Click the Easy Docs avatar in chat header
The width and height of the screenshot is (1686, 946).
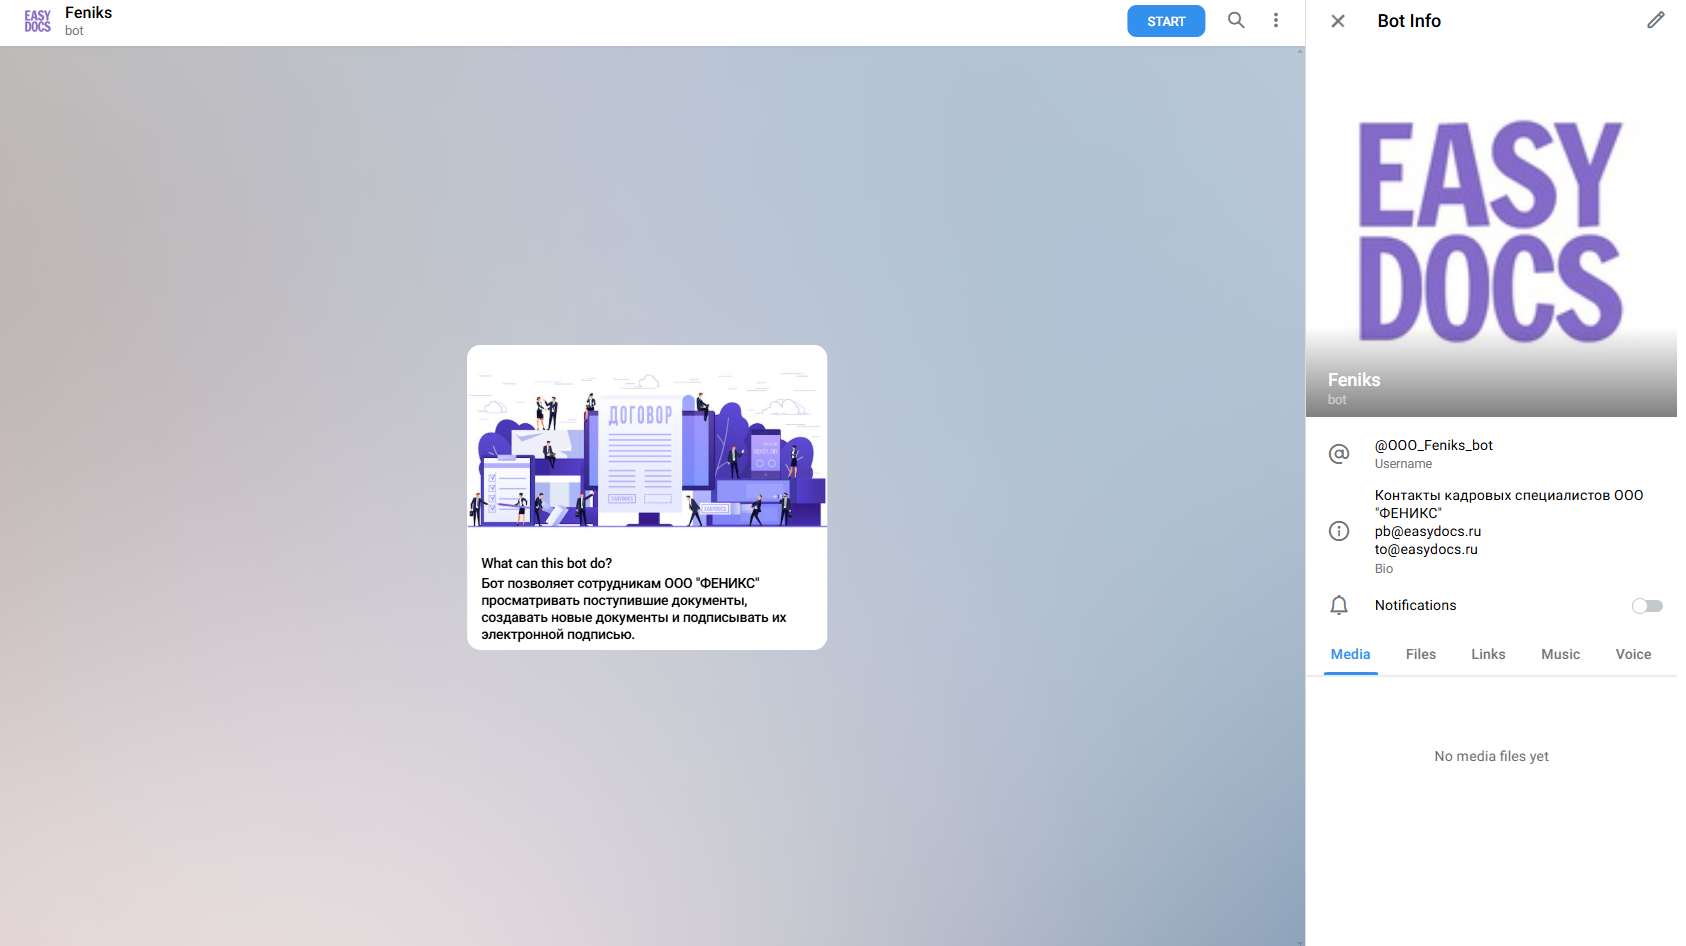click(x=38, y=21)
